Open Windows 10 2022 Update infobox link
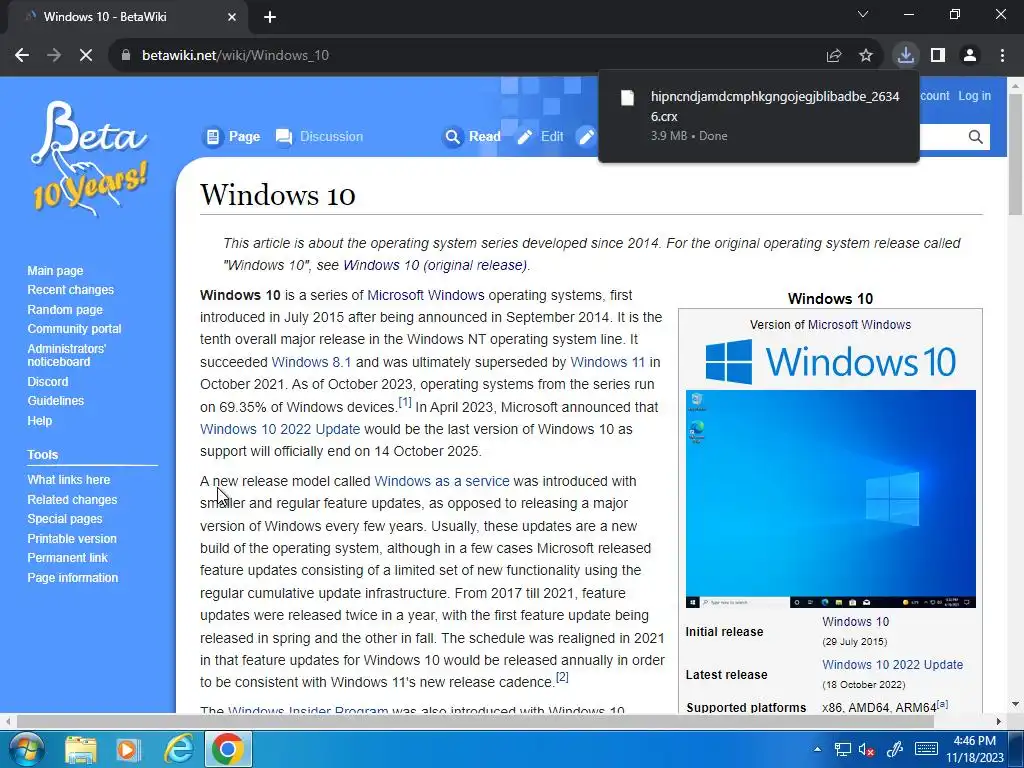The width and height of the screenshot is (1024, 768). click(892, 665)
